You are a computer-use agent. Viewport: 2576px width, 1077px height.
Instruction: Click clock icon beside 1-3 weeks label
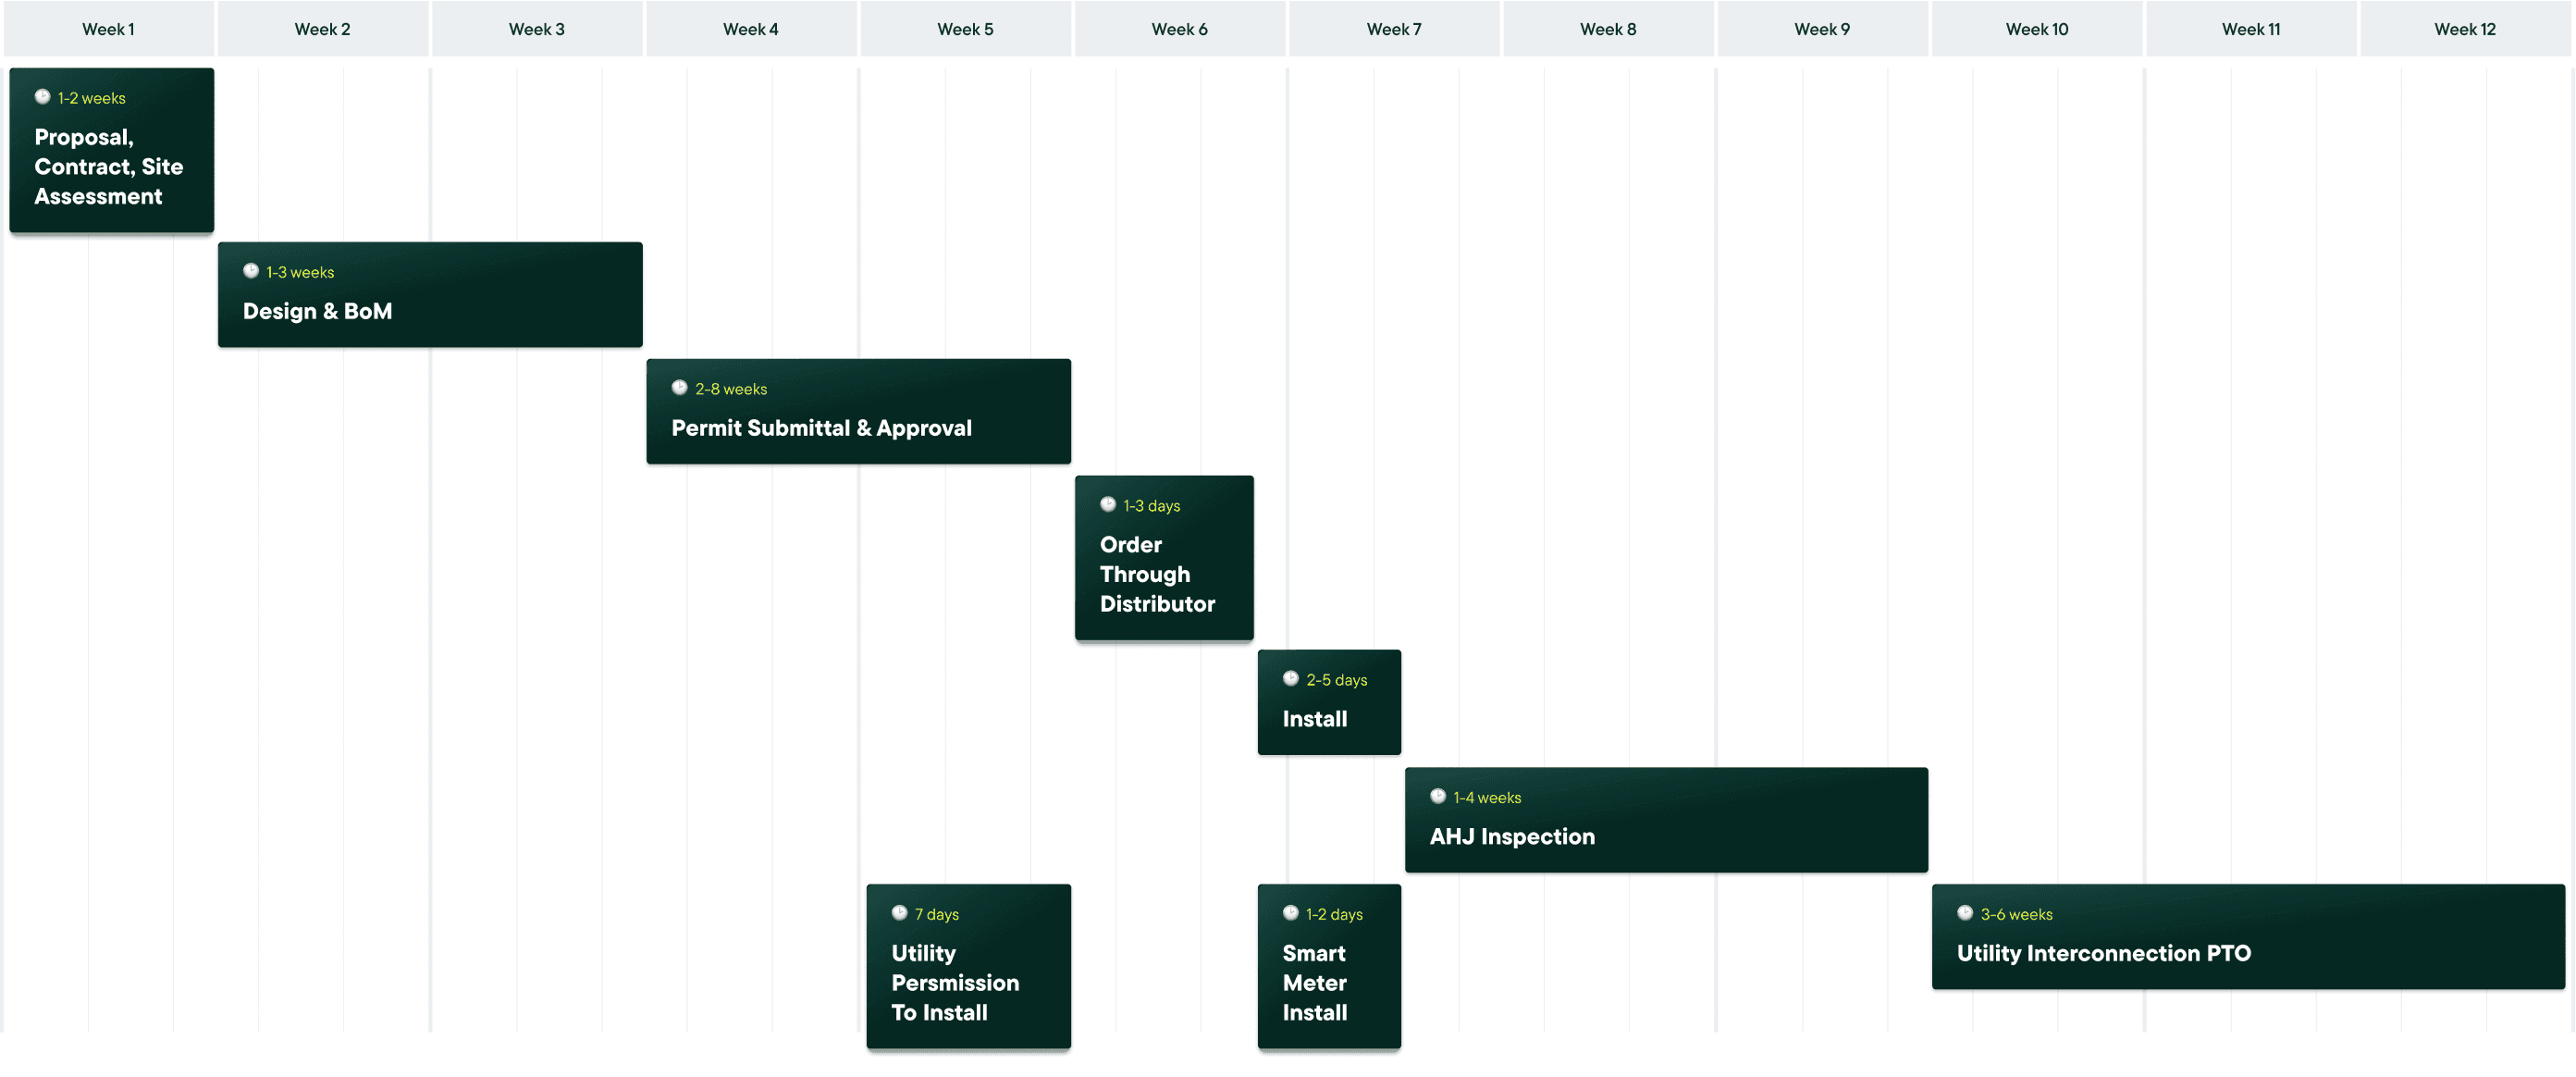point(251,271)
